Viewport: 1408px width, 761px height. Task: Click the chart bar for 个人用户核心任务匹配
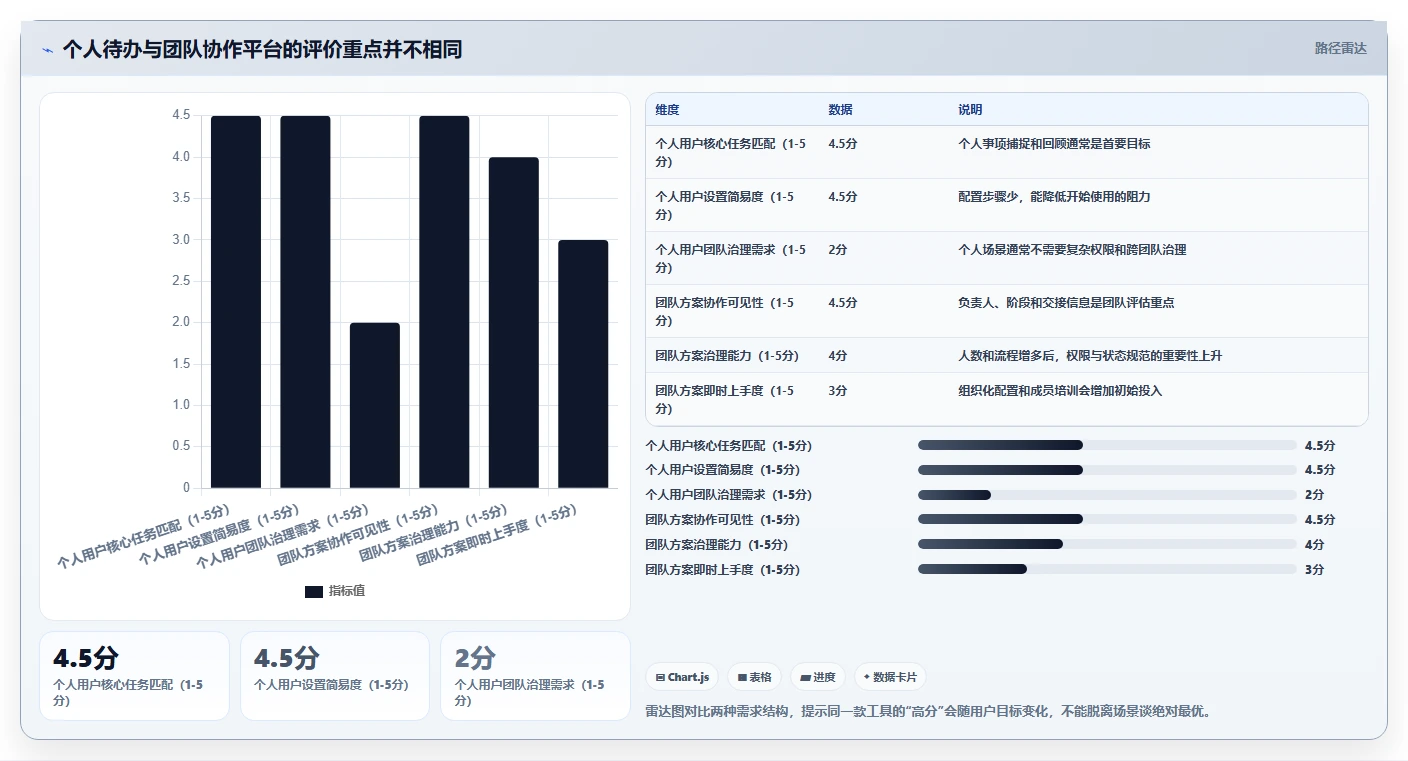tap(236, 302)
